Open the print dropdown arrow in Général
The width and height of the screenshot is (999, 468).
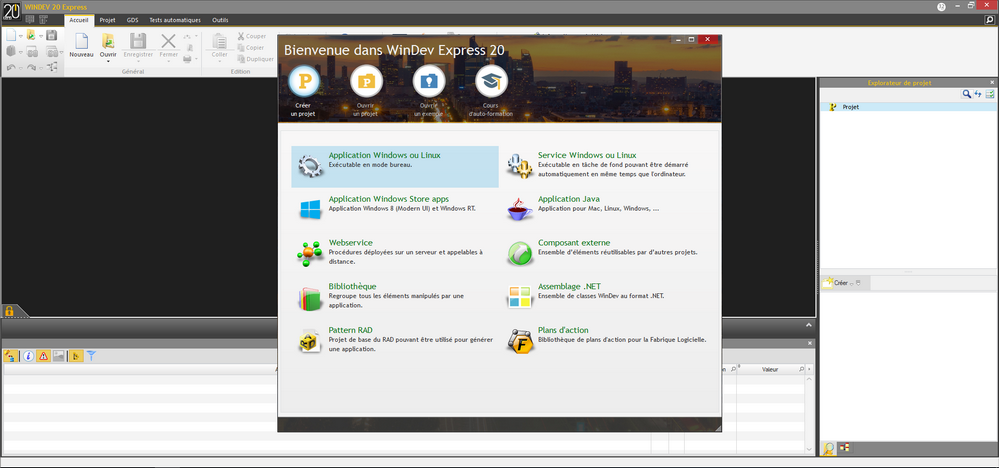(196, 59)
